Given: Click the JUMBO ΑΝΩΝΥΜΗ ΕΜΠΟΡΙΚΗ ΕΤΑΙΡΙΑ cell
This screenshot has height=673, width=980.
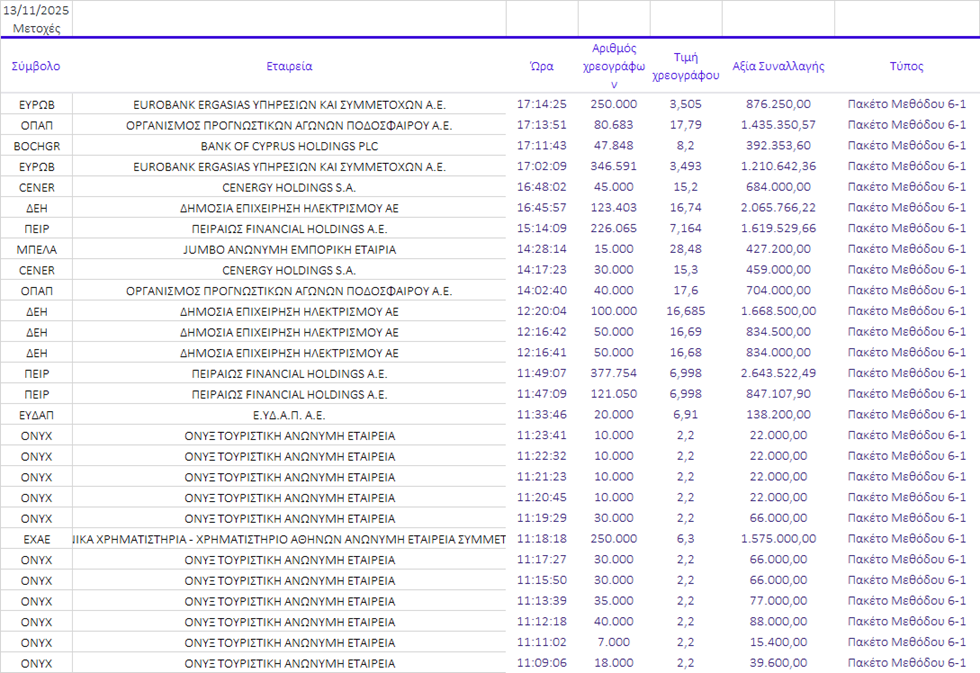Looking at the screenshot, I should click(289, 249).
